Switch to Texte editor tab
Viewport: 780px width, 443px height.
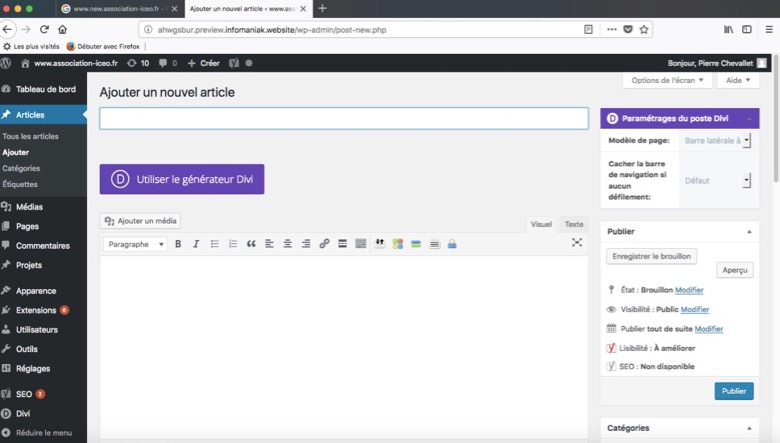pyautogui.click(x=574, y=224)
